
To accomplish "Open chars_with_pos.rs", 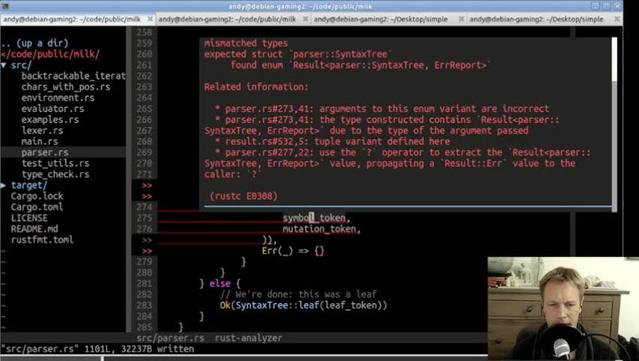I will 66,87.
